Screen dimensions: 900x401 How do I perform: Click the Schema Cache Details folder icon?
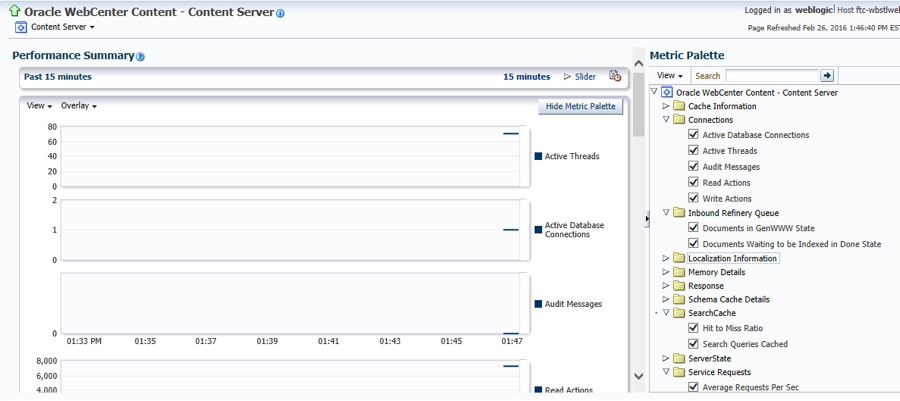point(679,299)
